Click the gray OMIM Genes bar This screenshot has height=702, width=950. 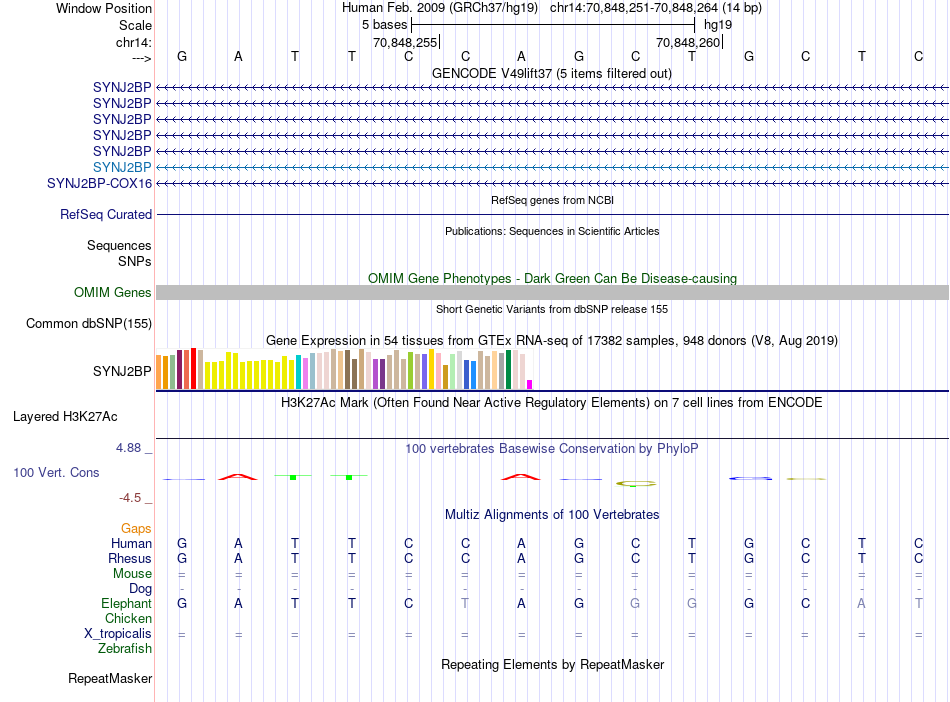tap(552, 293)
